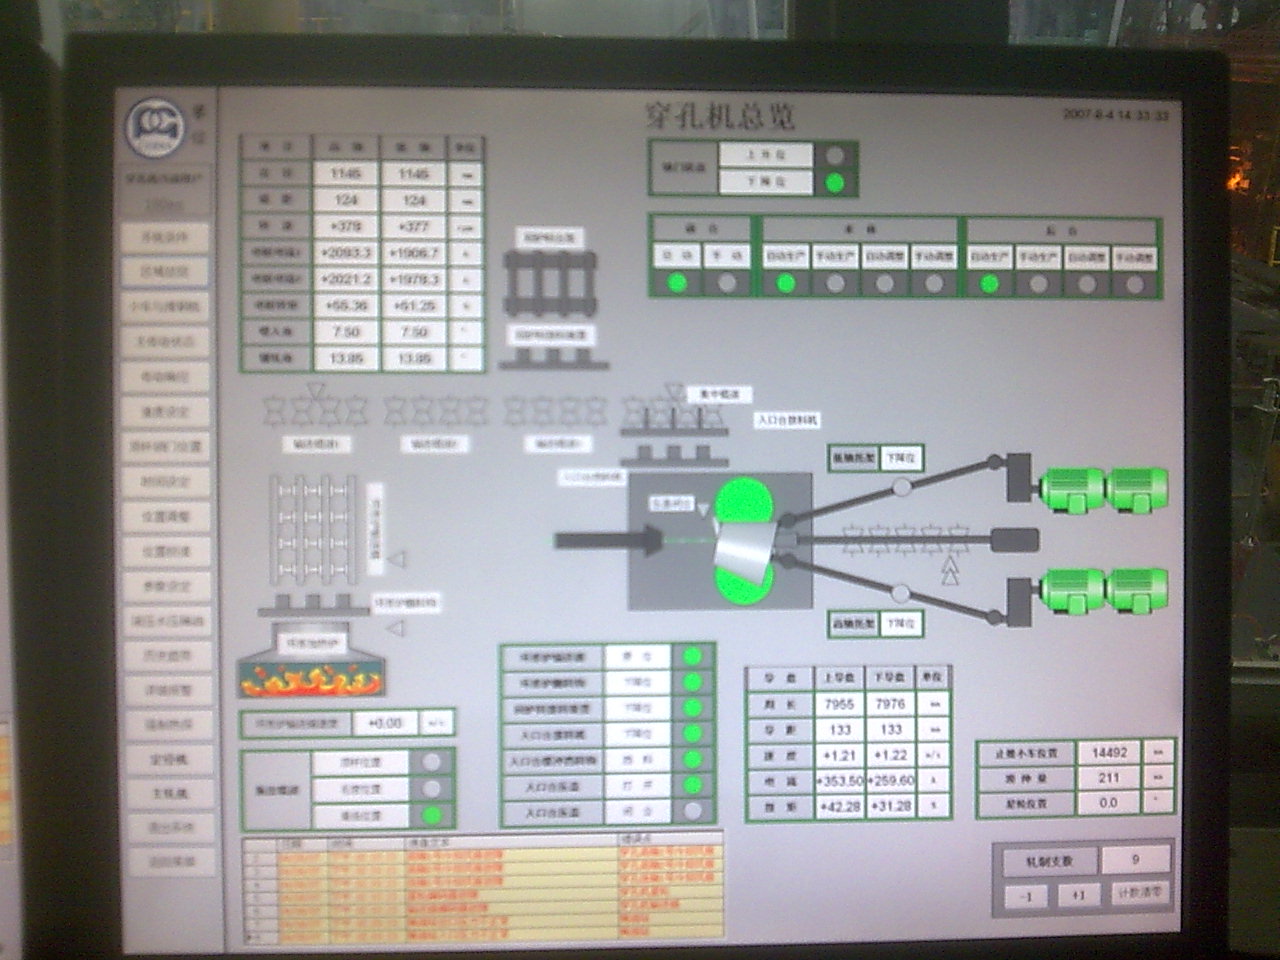
Task: Click the +2093.3 value cell
Action: (346, 253)
